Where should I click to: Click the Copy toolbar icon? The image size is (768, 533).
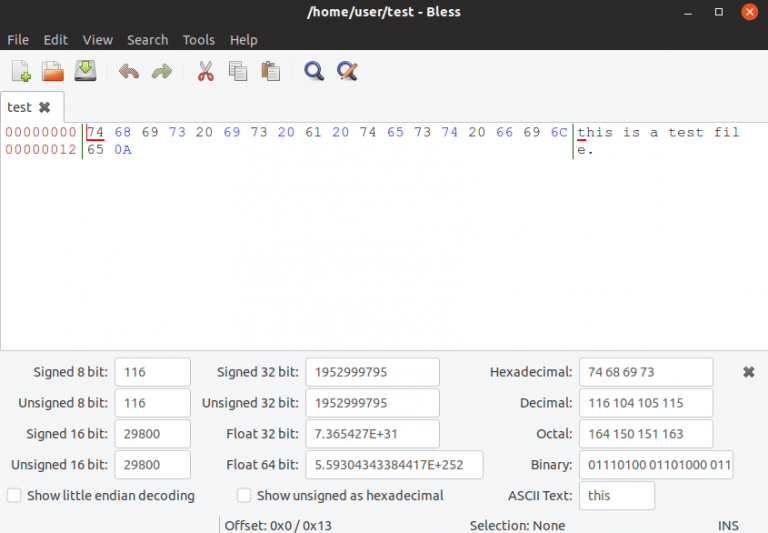238,71
